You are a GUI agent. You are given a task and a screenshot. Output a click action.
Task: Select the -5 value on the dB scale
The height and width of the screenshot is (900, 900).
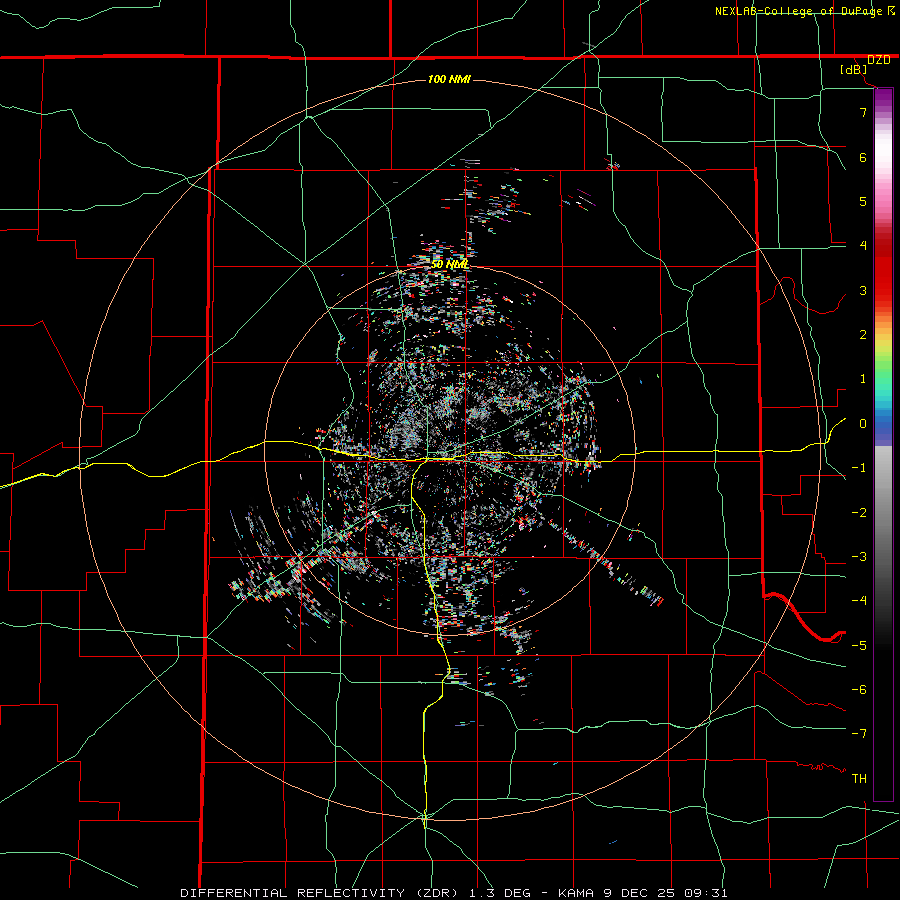[x=859, y=646]
